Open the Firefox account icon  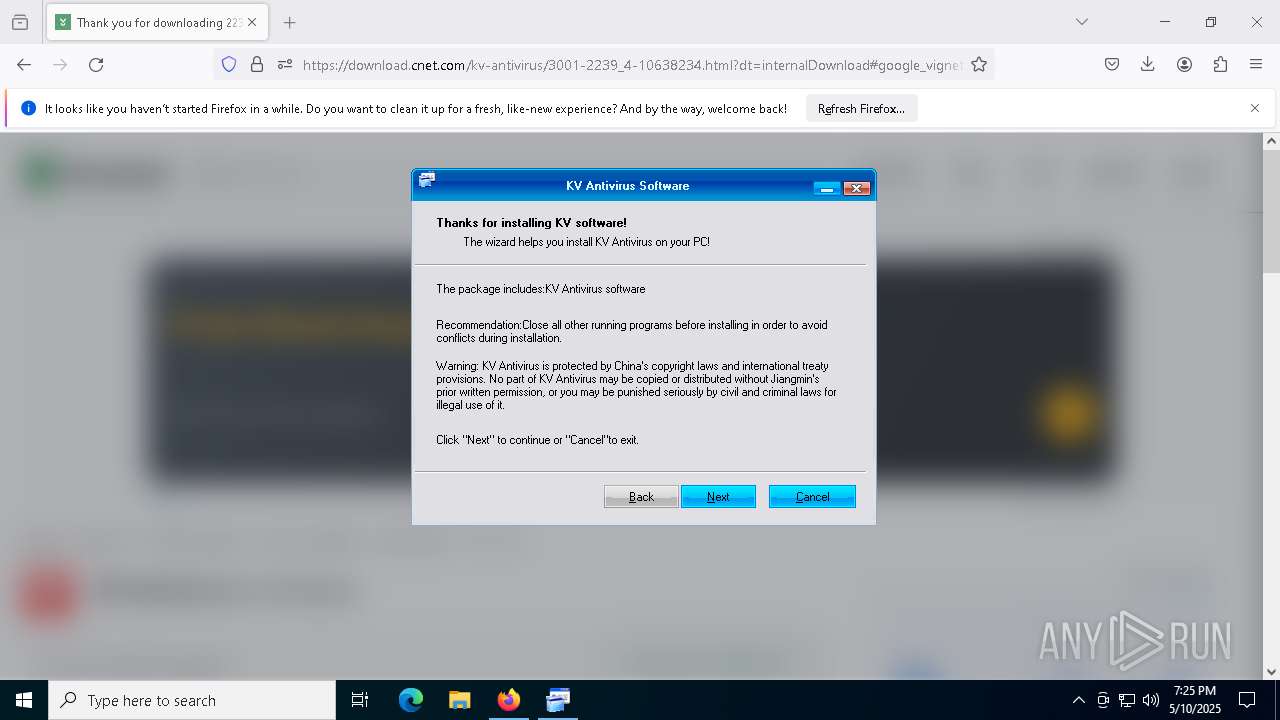click(1184, 64)
